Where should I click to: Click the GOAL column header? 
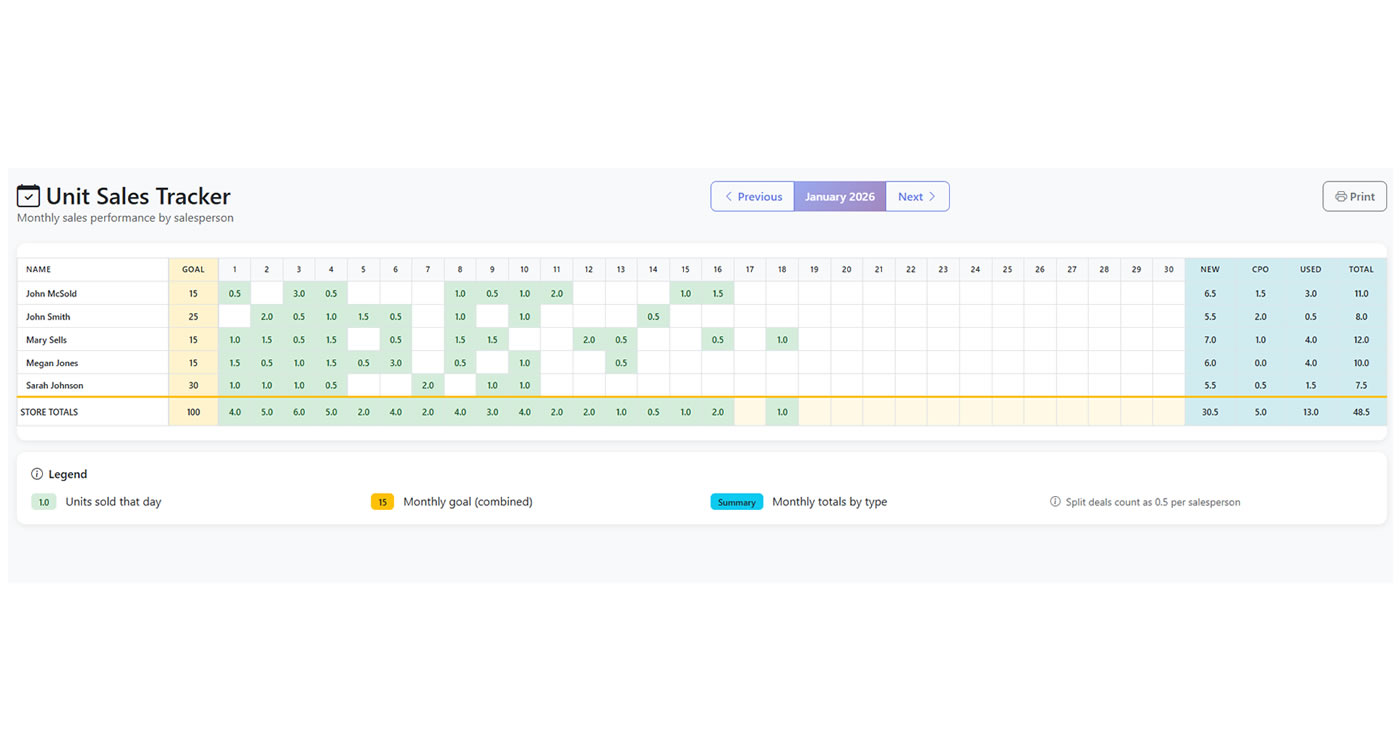tap(193, 269)
